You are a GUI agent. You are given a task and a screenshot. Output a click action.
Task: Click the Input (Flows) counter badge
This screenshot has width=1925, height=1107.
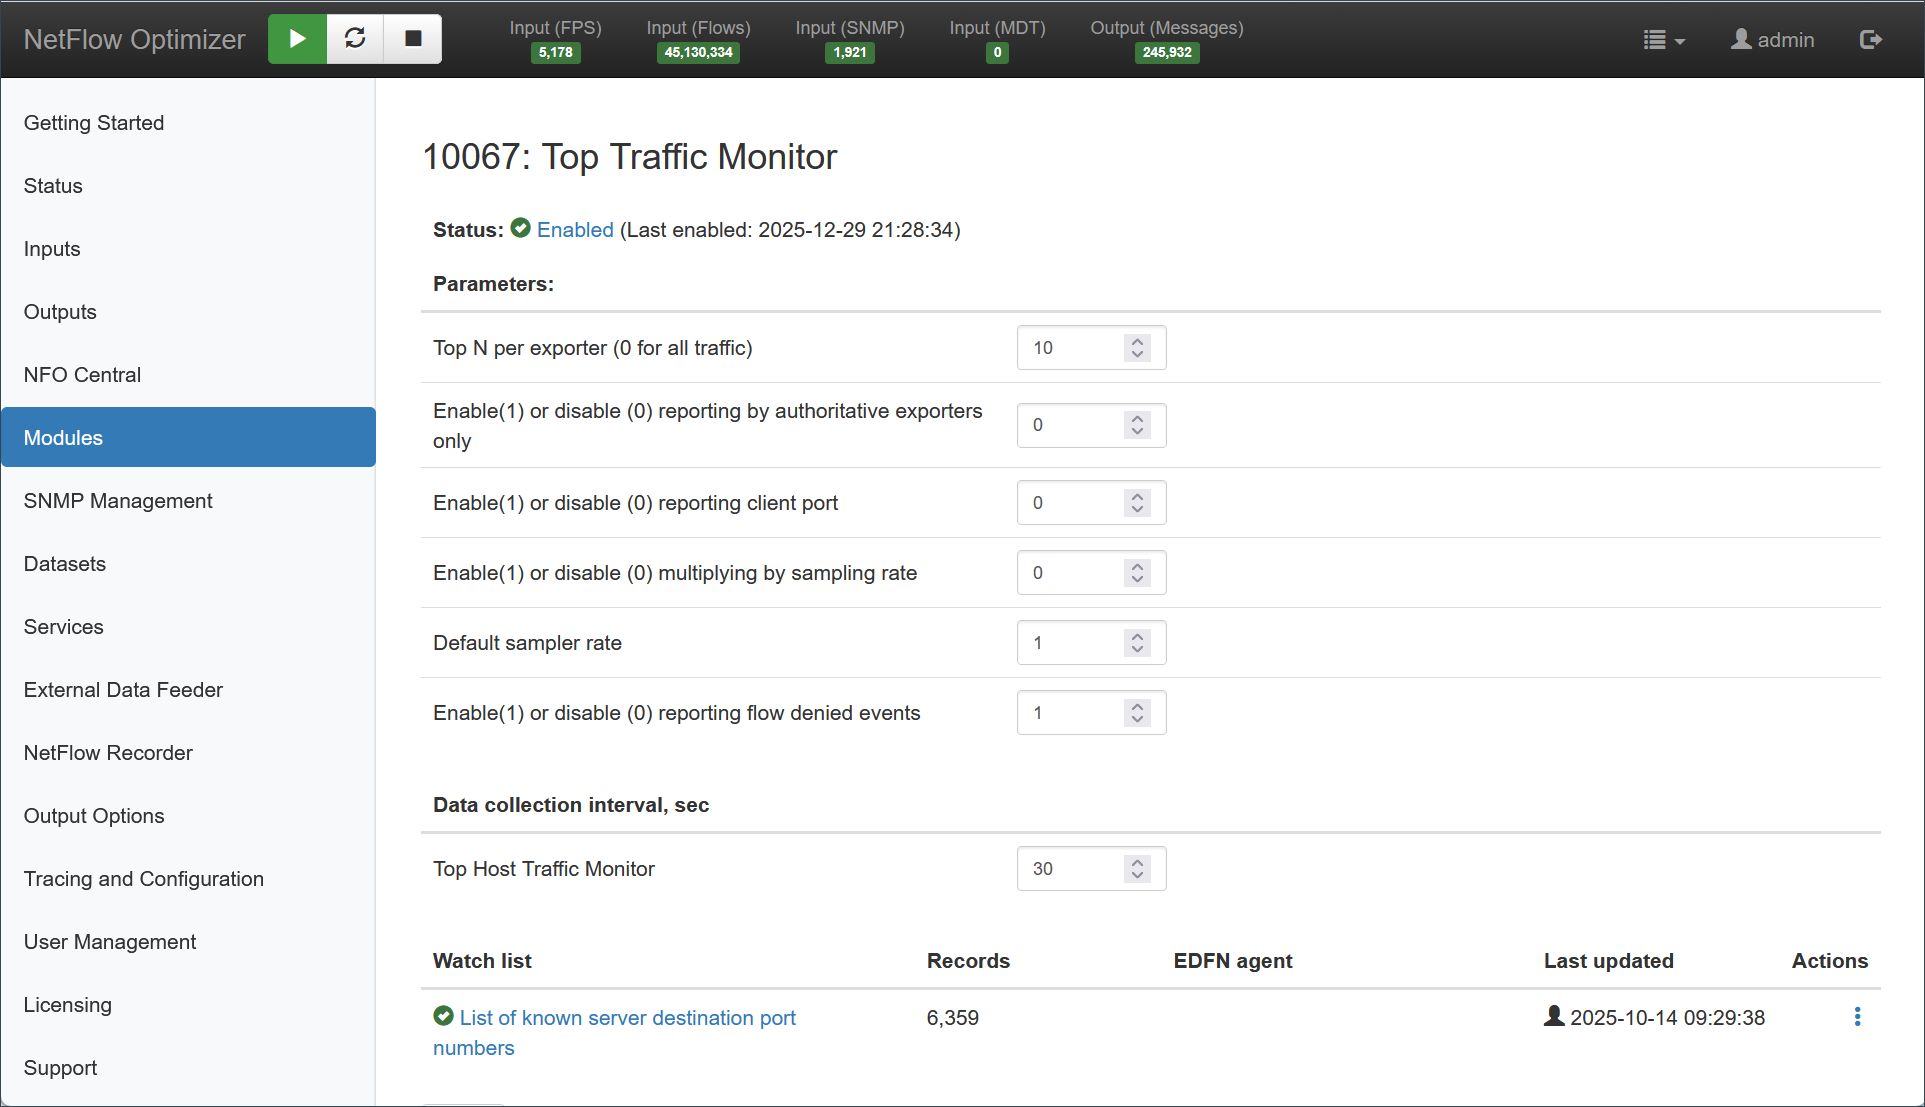pos(698,52)
